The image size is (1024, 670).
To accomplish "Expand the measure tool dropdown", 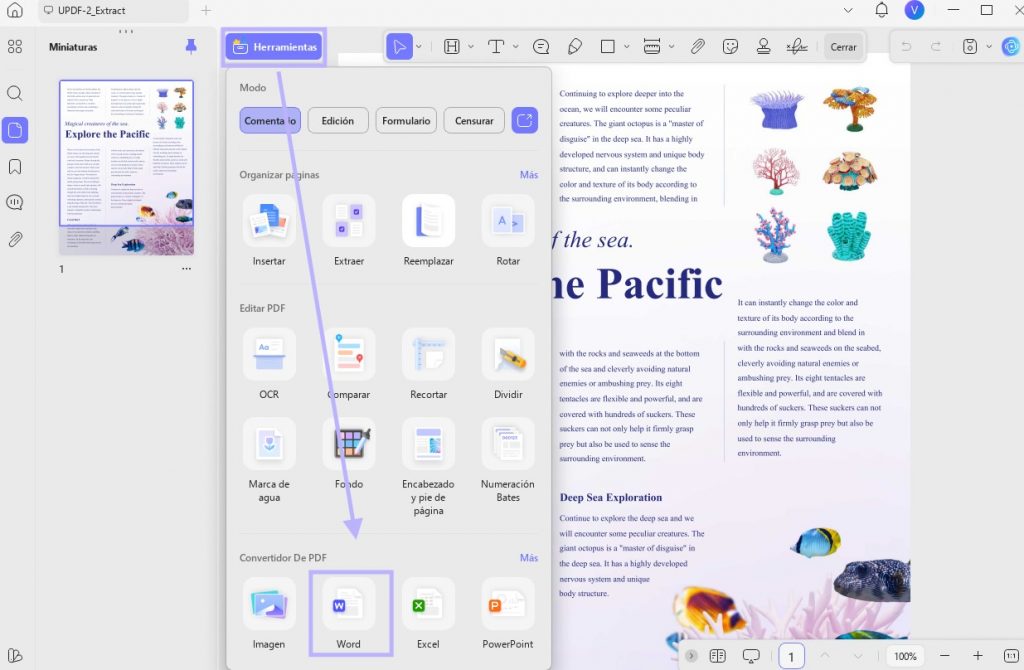I will (671, 47).
